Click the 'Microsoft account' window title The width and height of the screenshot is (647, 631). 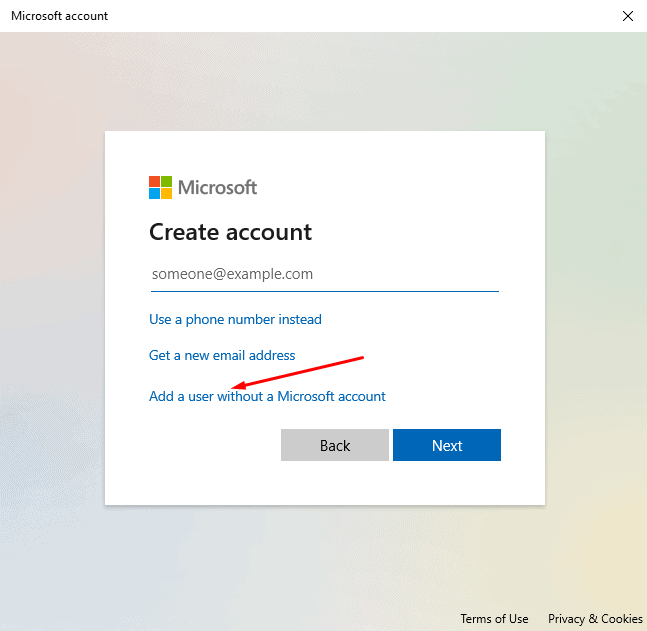point(59,16)
